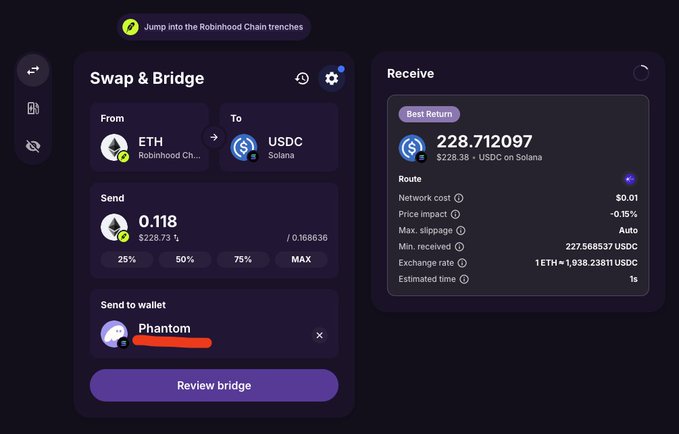The image size is (679, 434).
Task: Click the $0.01 network cost value
Action: (x=627, y=198)
